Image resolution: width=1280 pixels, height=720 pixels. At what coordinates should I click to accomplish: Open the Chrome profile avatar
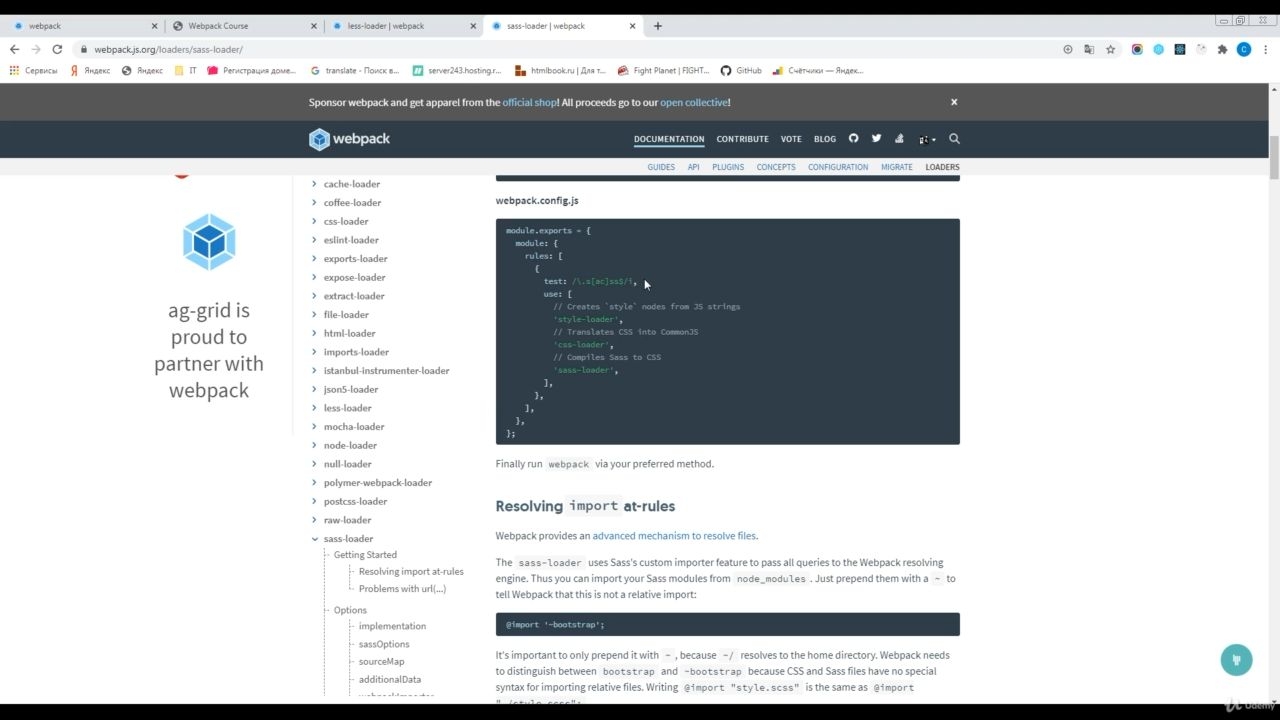coord(1244,49)
